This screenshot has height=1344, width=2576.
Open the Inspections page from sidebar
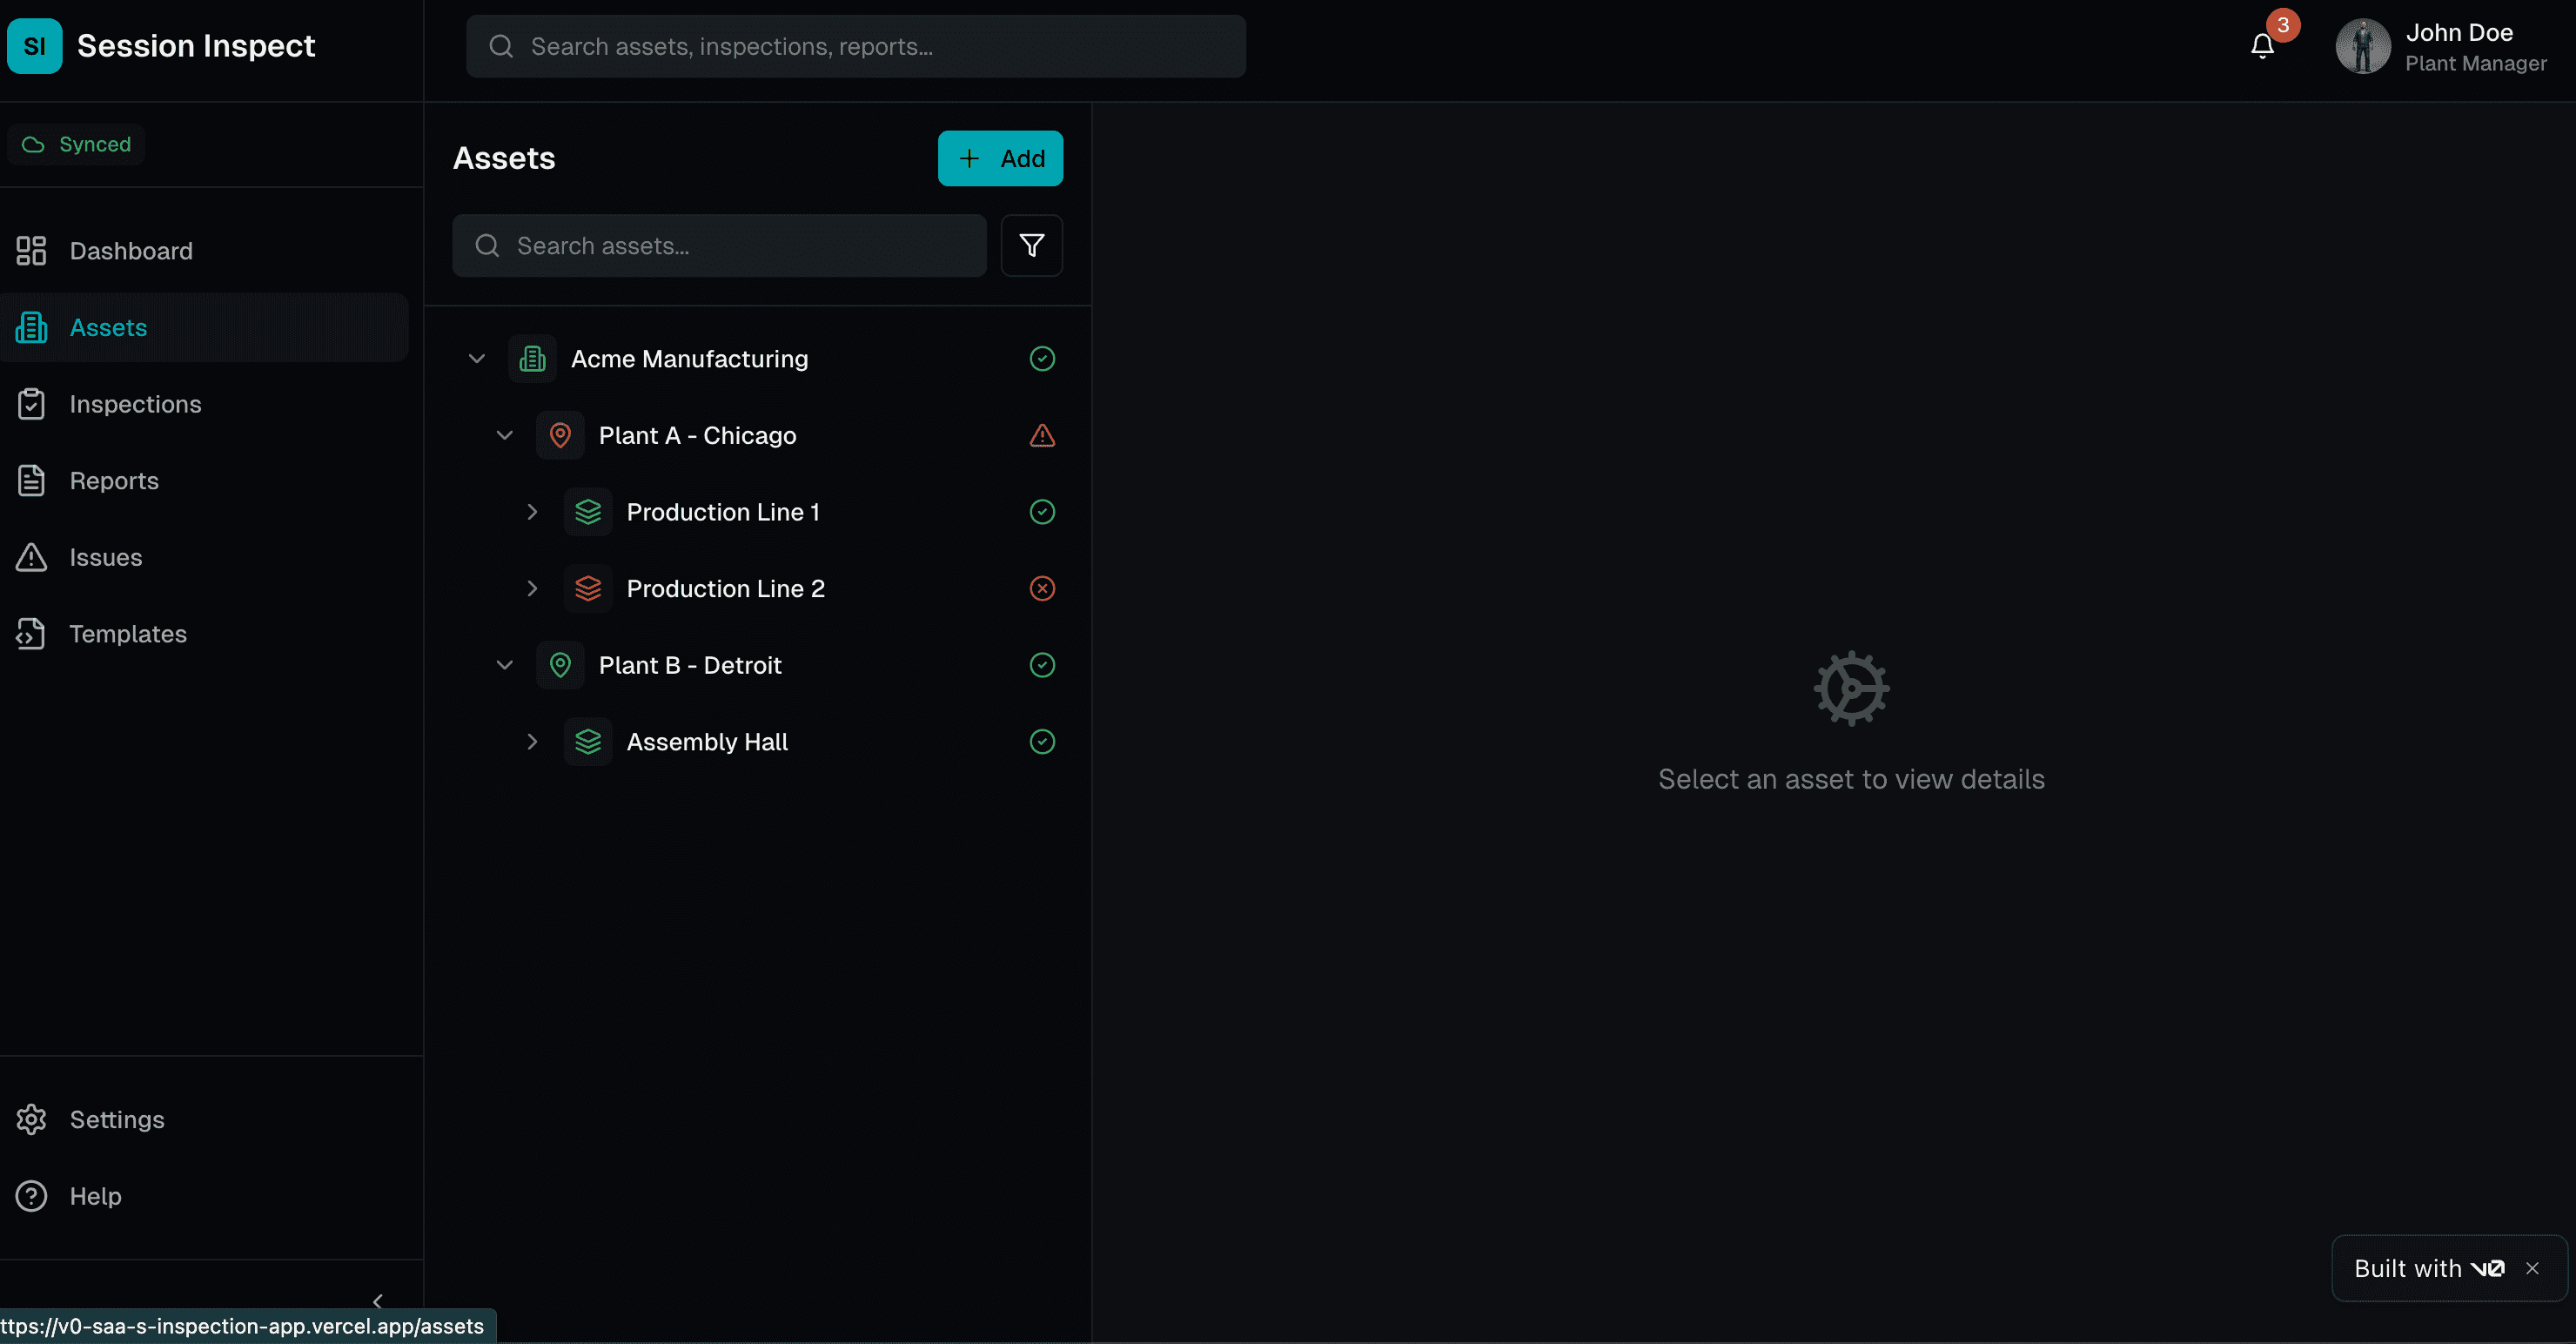(x=135, y=404)
